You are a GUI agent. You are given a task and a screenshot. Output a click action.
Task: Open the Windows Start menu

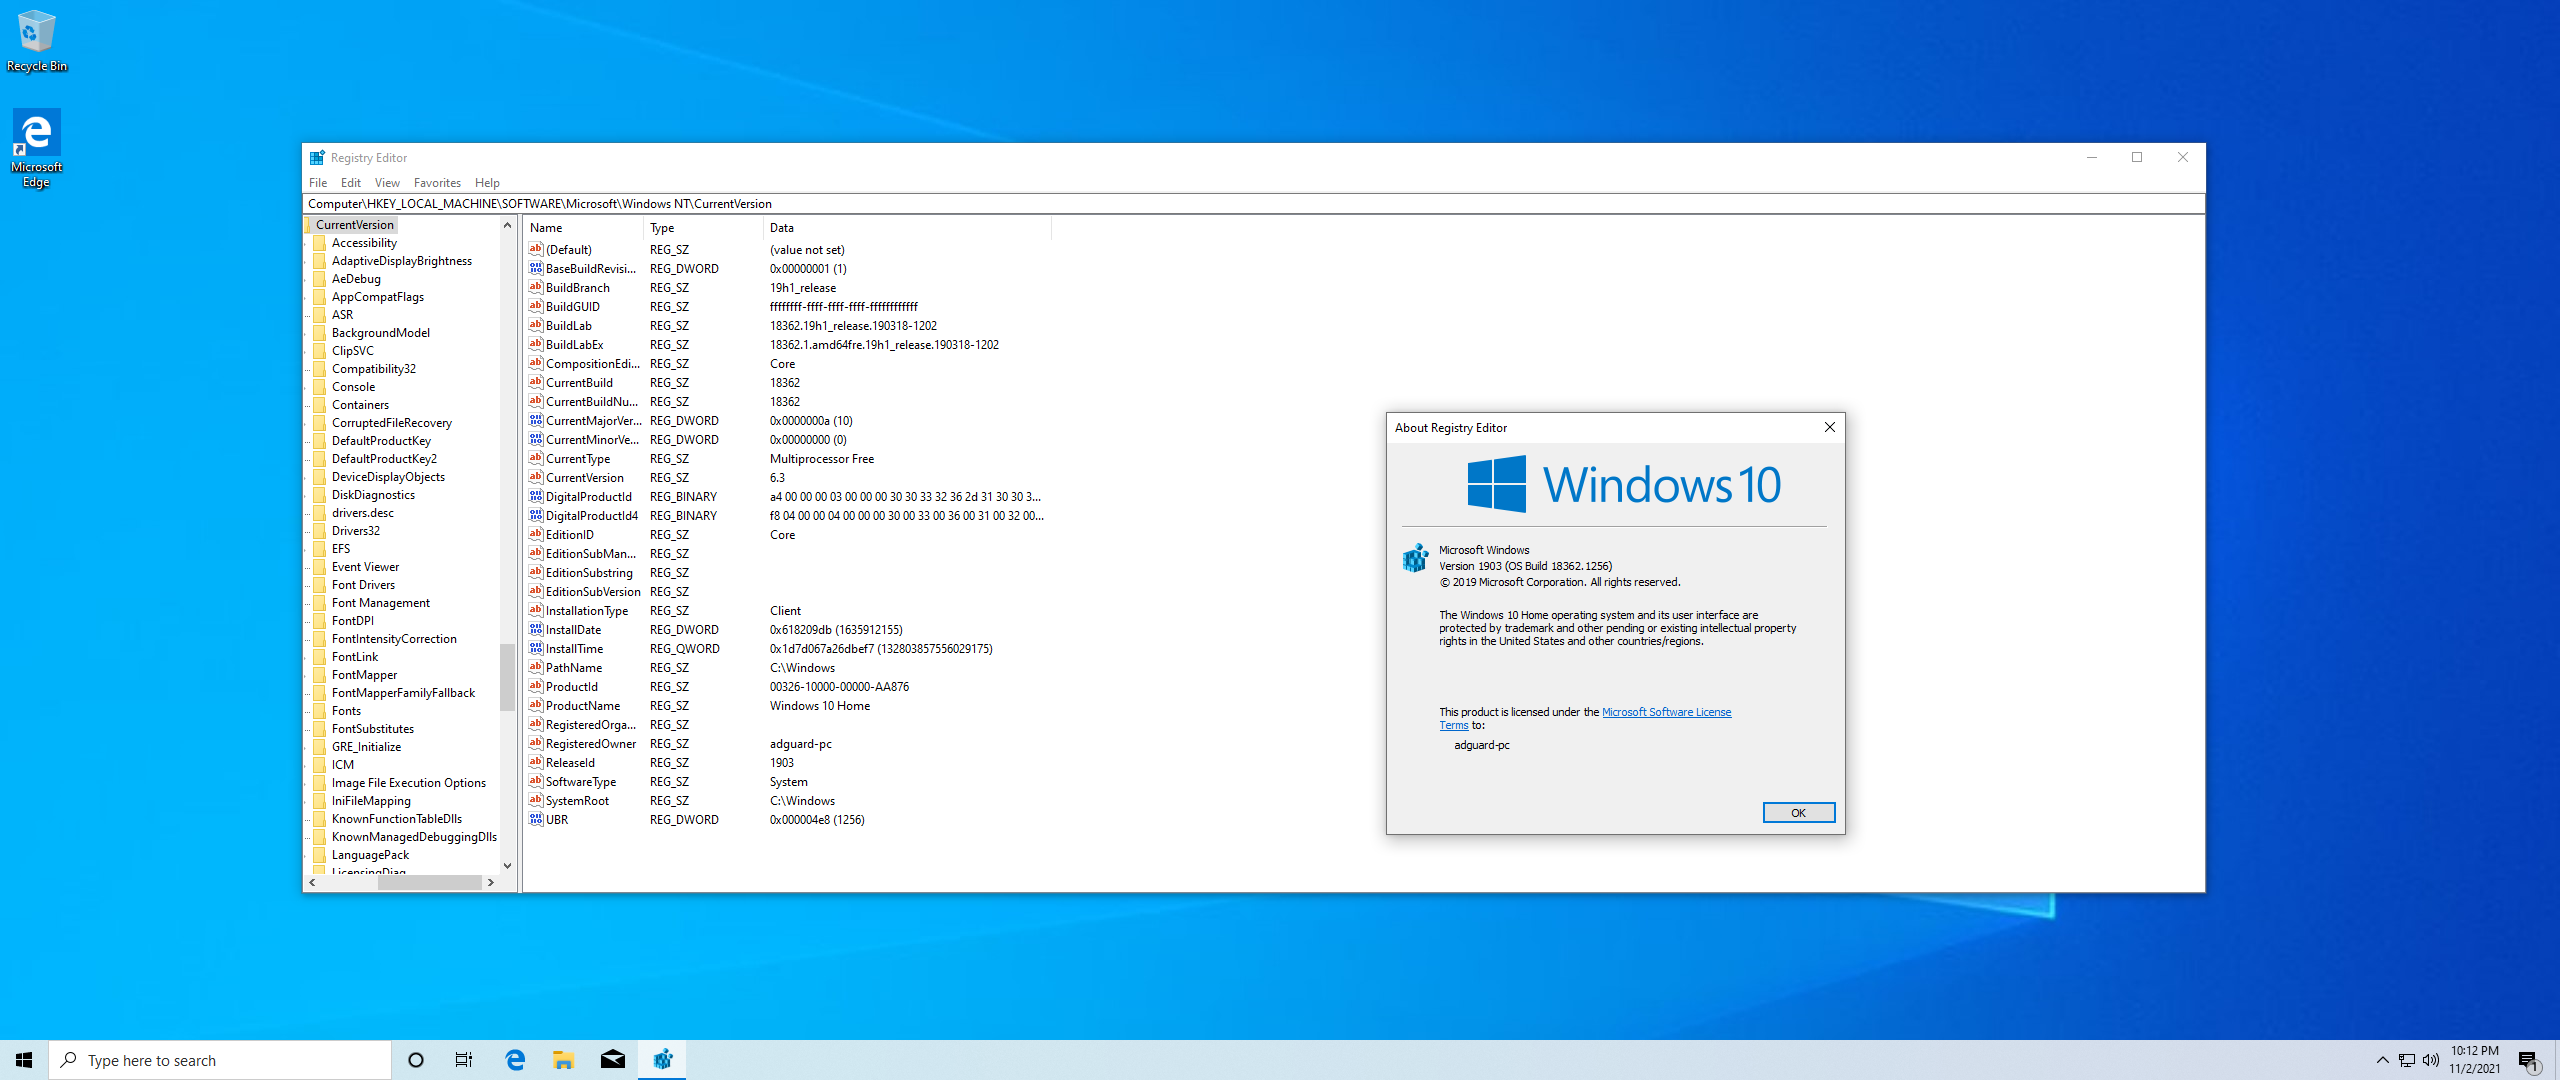point(24,1060)
